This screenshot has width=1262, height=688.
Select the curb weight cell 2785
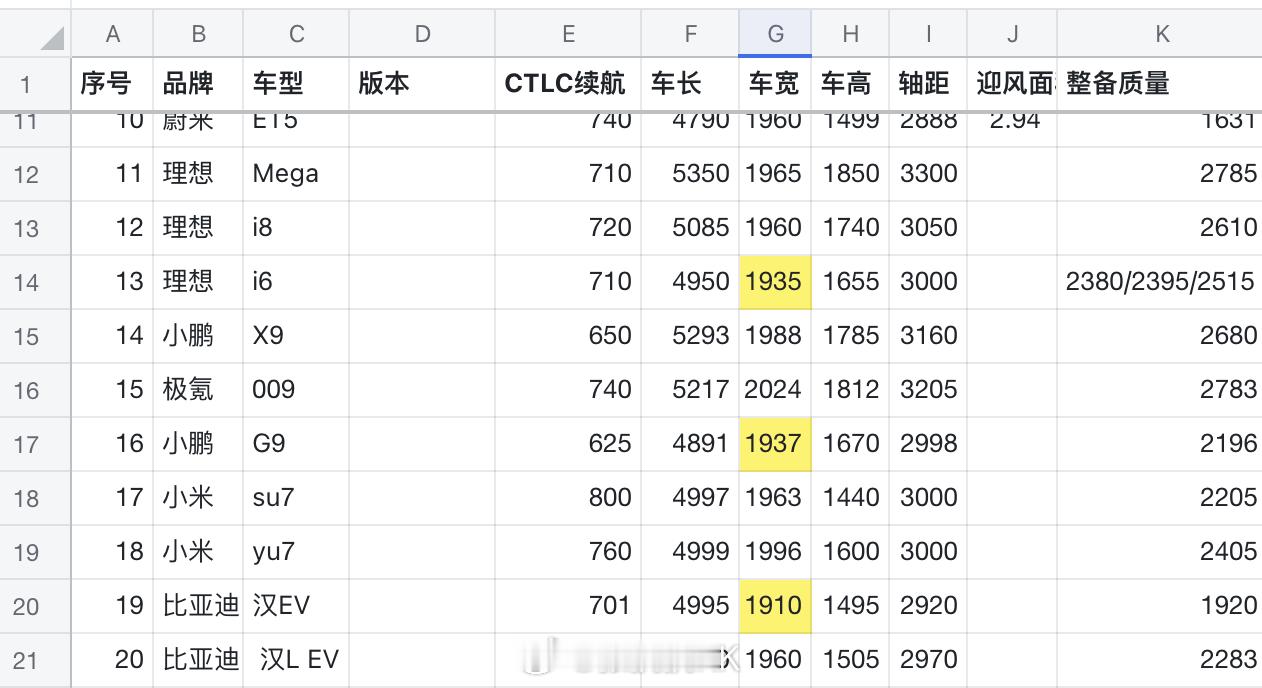[x=1160, y=174]
